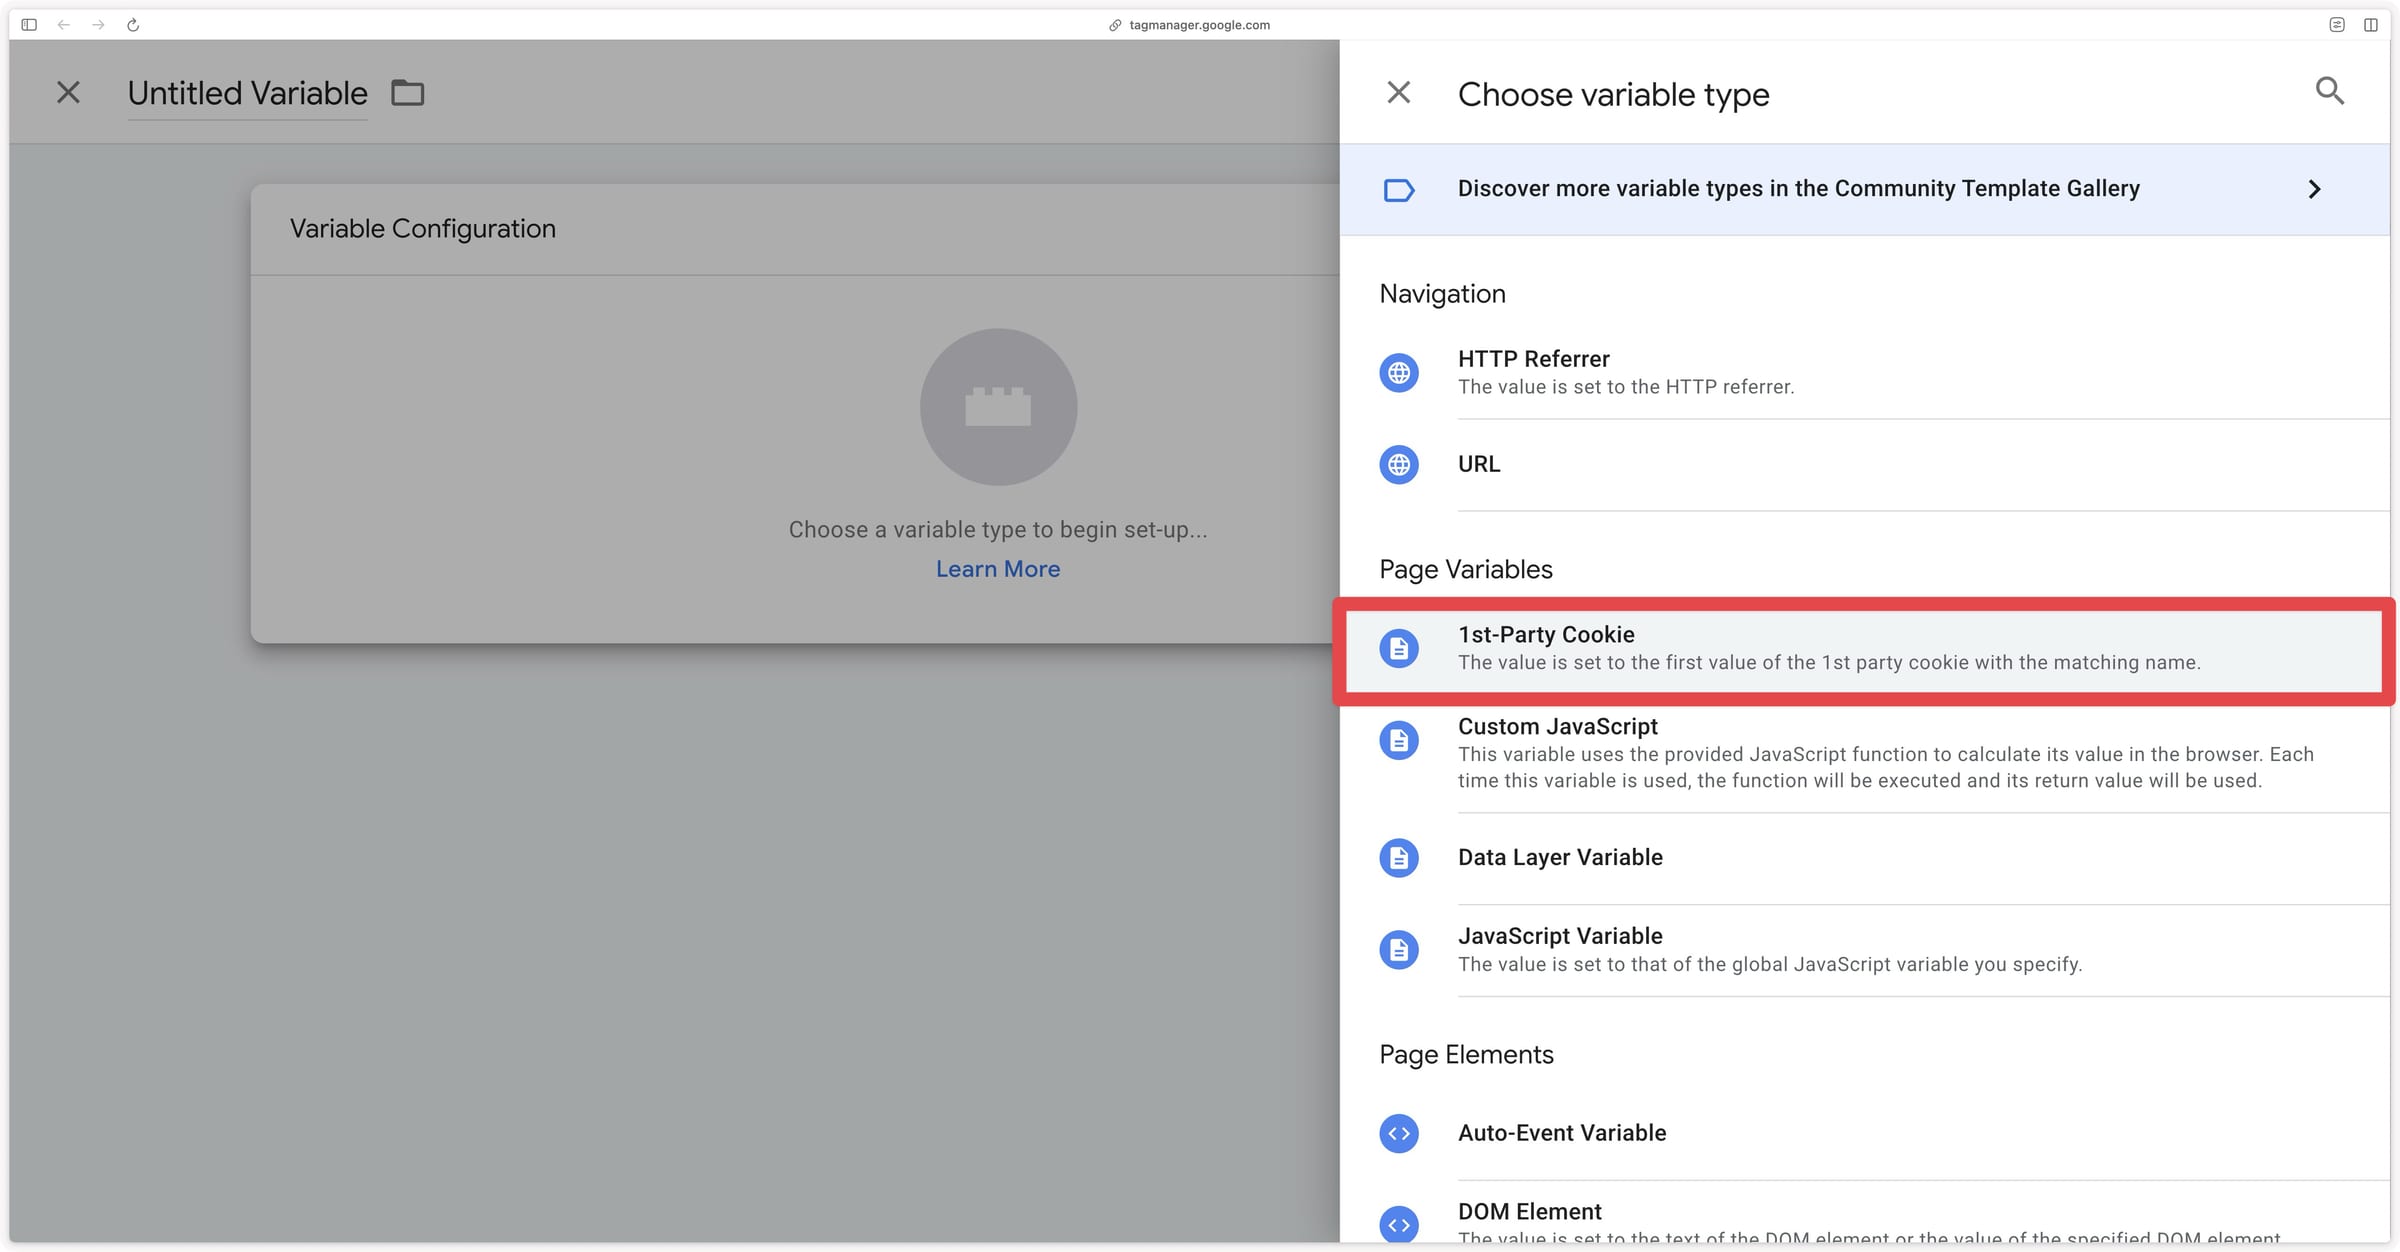Screen dimensions: 2400x1252
Task: Open Community Template Gallery chevron arrow
Action: [2314, 189]
